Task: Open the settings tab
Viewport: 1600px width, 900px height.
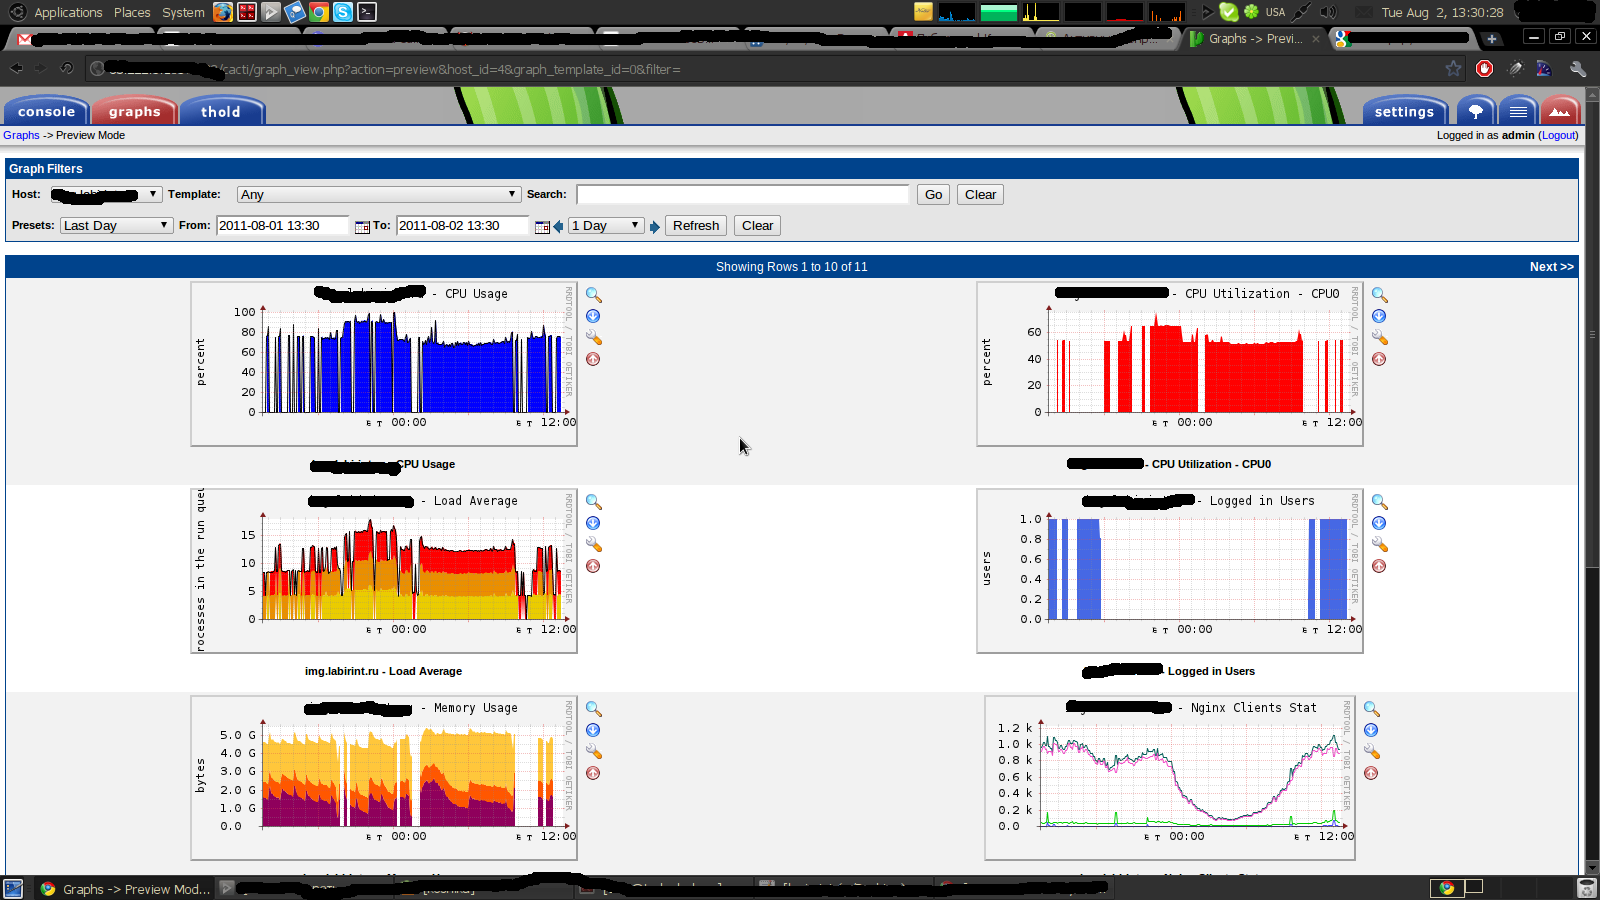Action: (x=1405, y=111)
